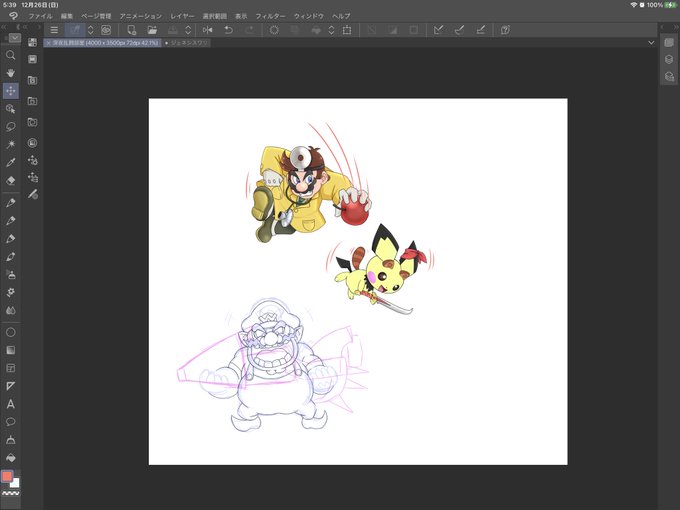Click the Clip Studio support help icon
680x510 pixels.
tap(505, 30)
